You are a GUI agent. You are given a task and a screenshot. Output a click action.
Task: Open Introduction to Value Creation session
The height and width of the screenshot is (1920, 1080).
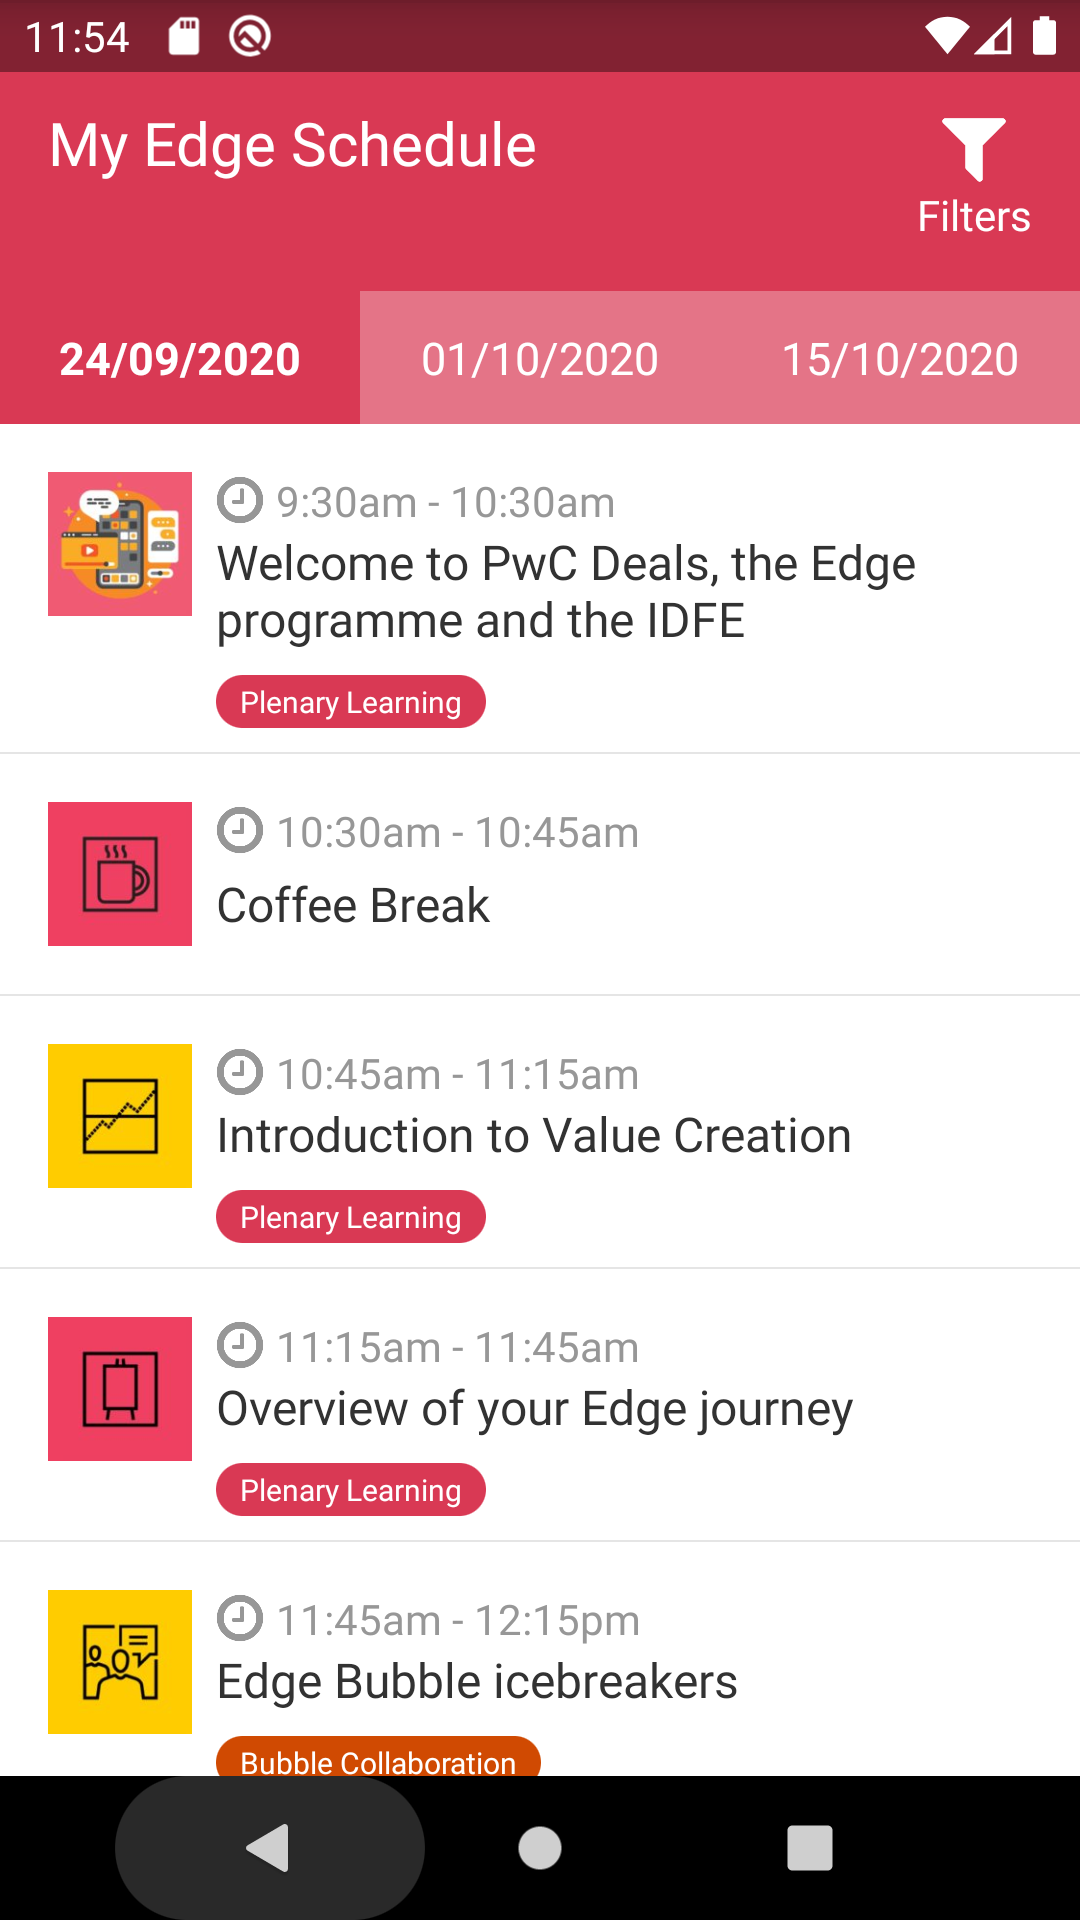point(540,1132)
